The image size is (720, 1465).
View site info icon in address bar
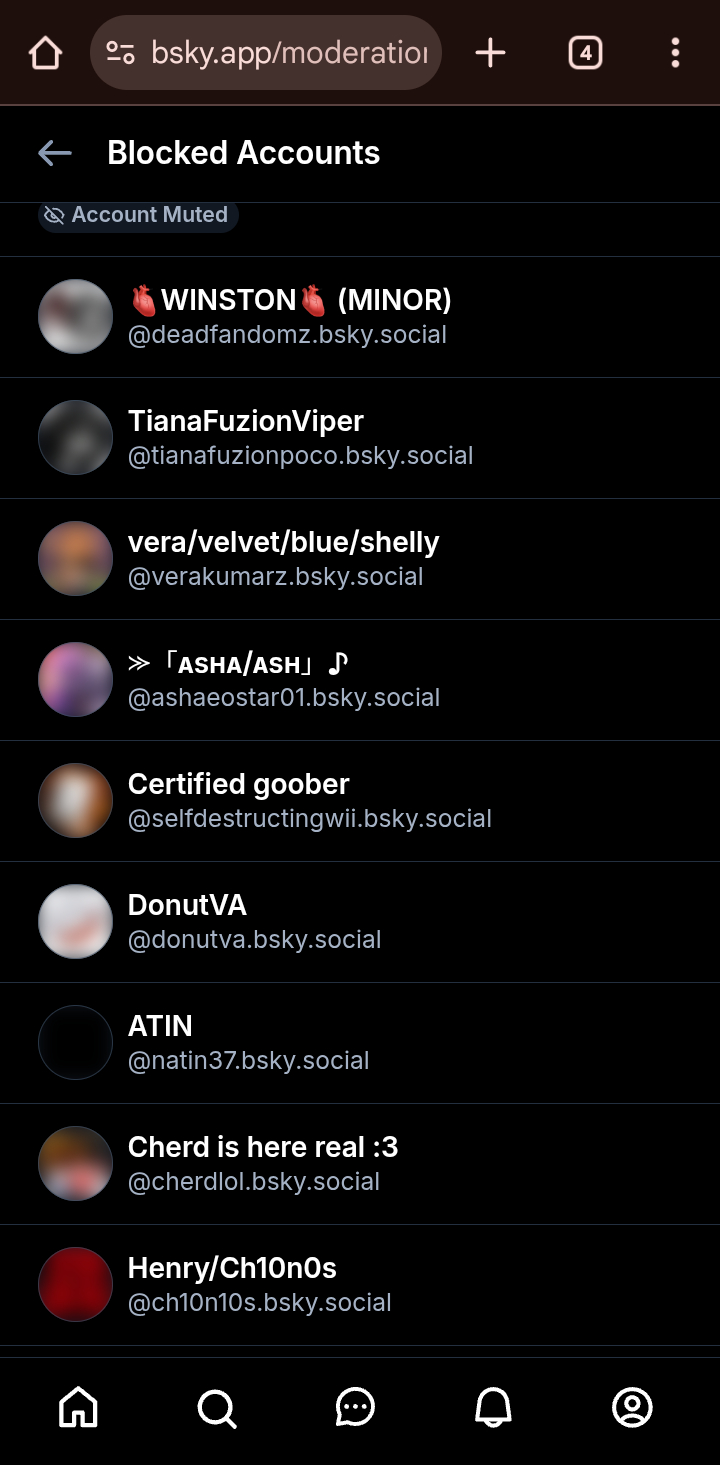click(x=121, y=53)
